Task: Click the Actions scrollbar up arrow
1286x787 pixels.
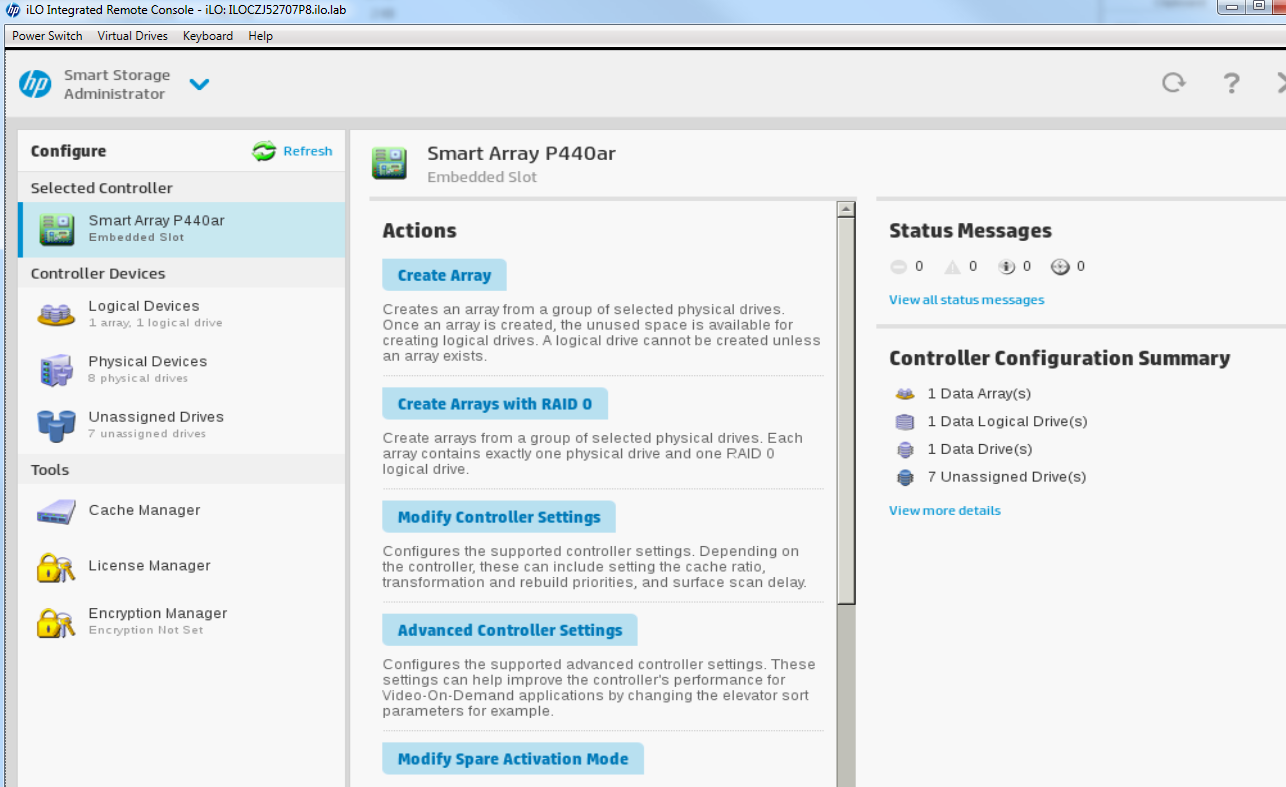Action: tap(846, 209)
